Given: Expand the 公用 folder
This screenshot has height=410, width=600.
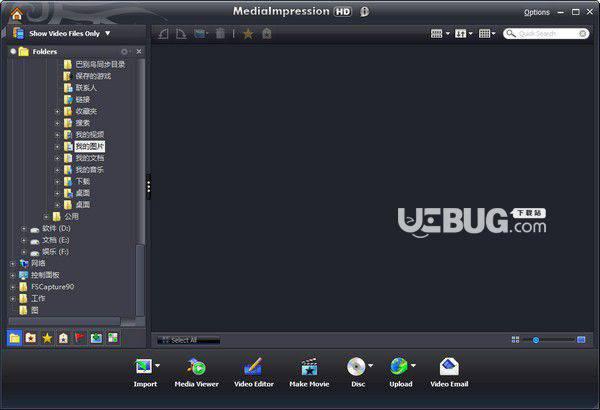Looking at the screenshot, I should tap(46, 217).
